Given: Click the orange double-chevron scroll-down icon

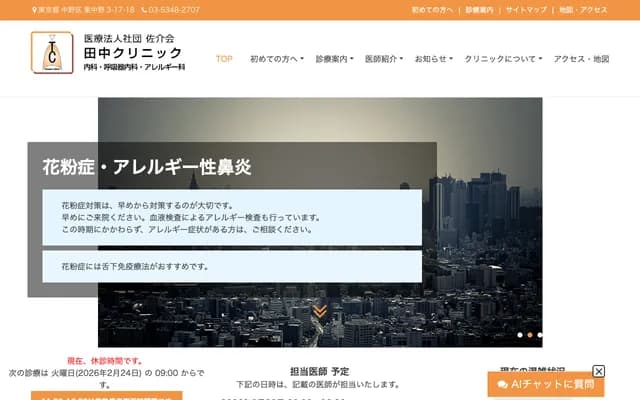Looking at the screenshot, I should coord(320,311).
